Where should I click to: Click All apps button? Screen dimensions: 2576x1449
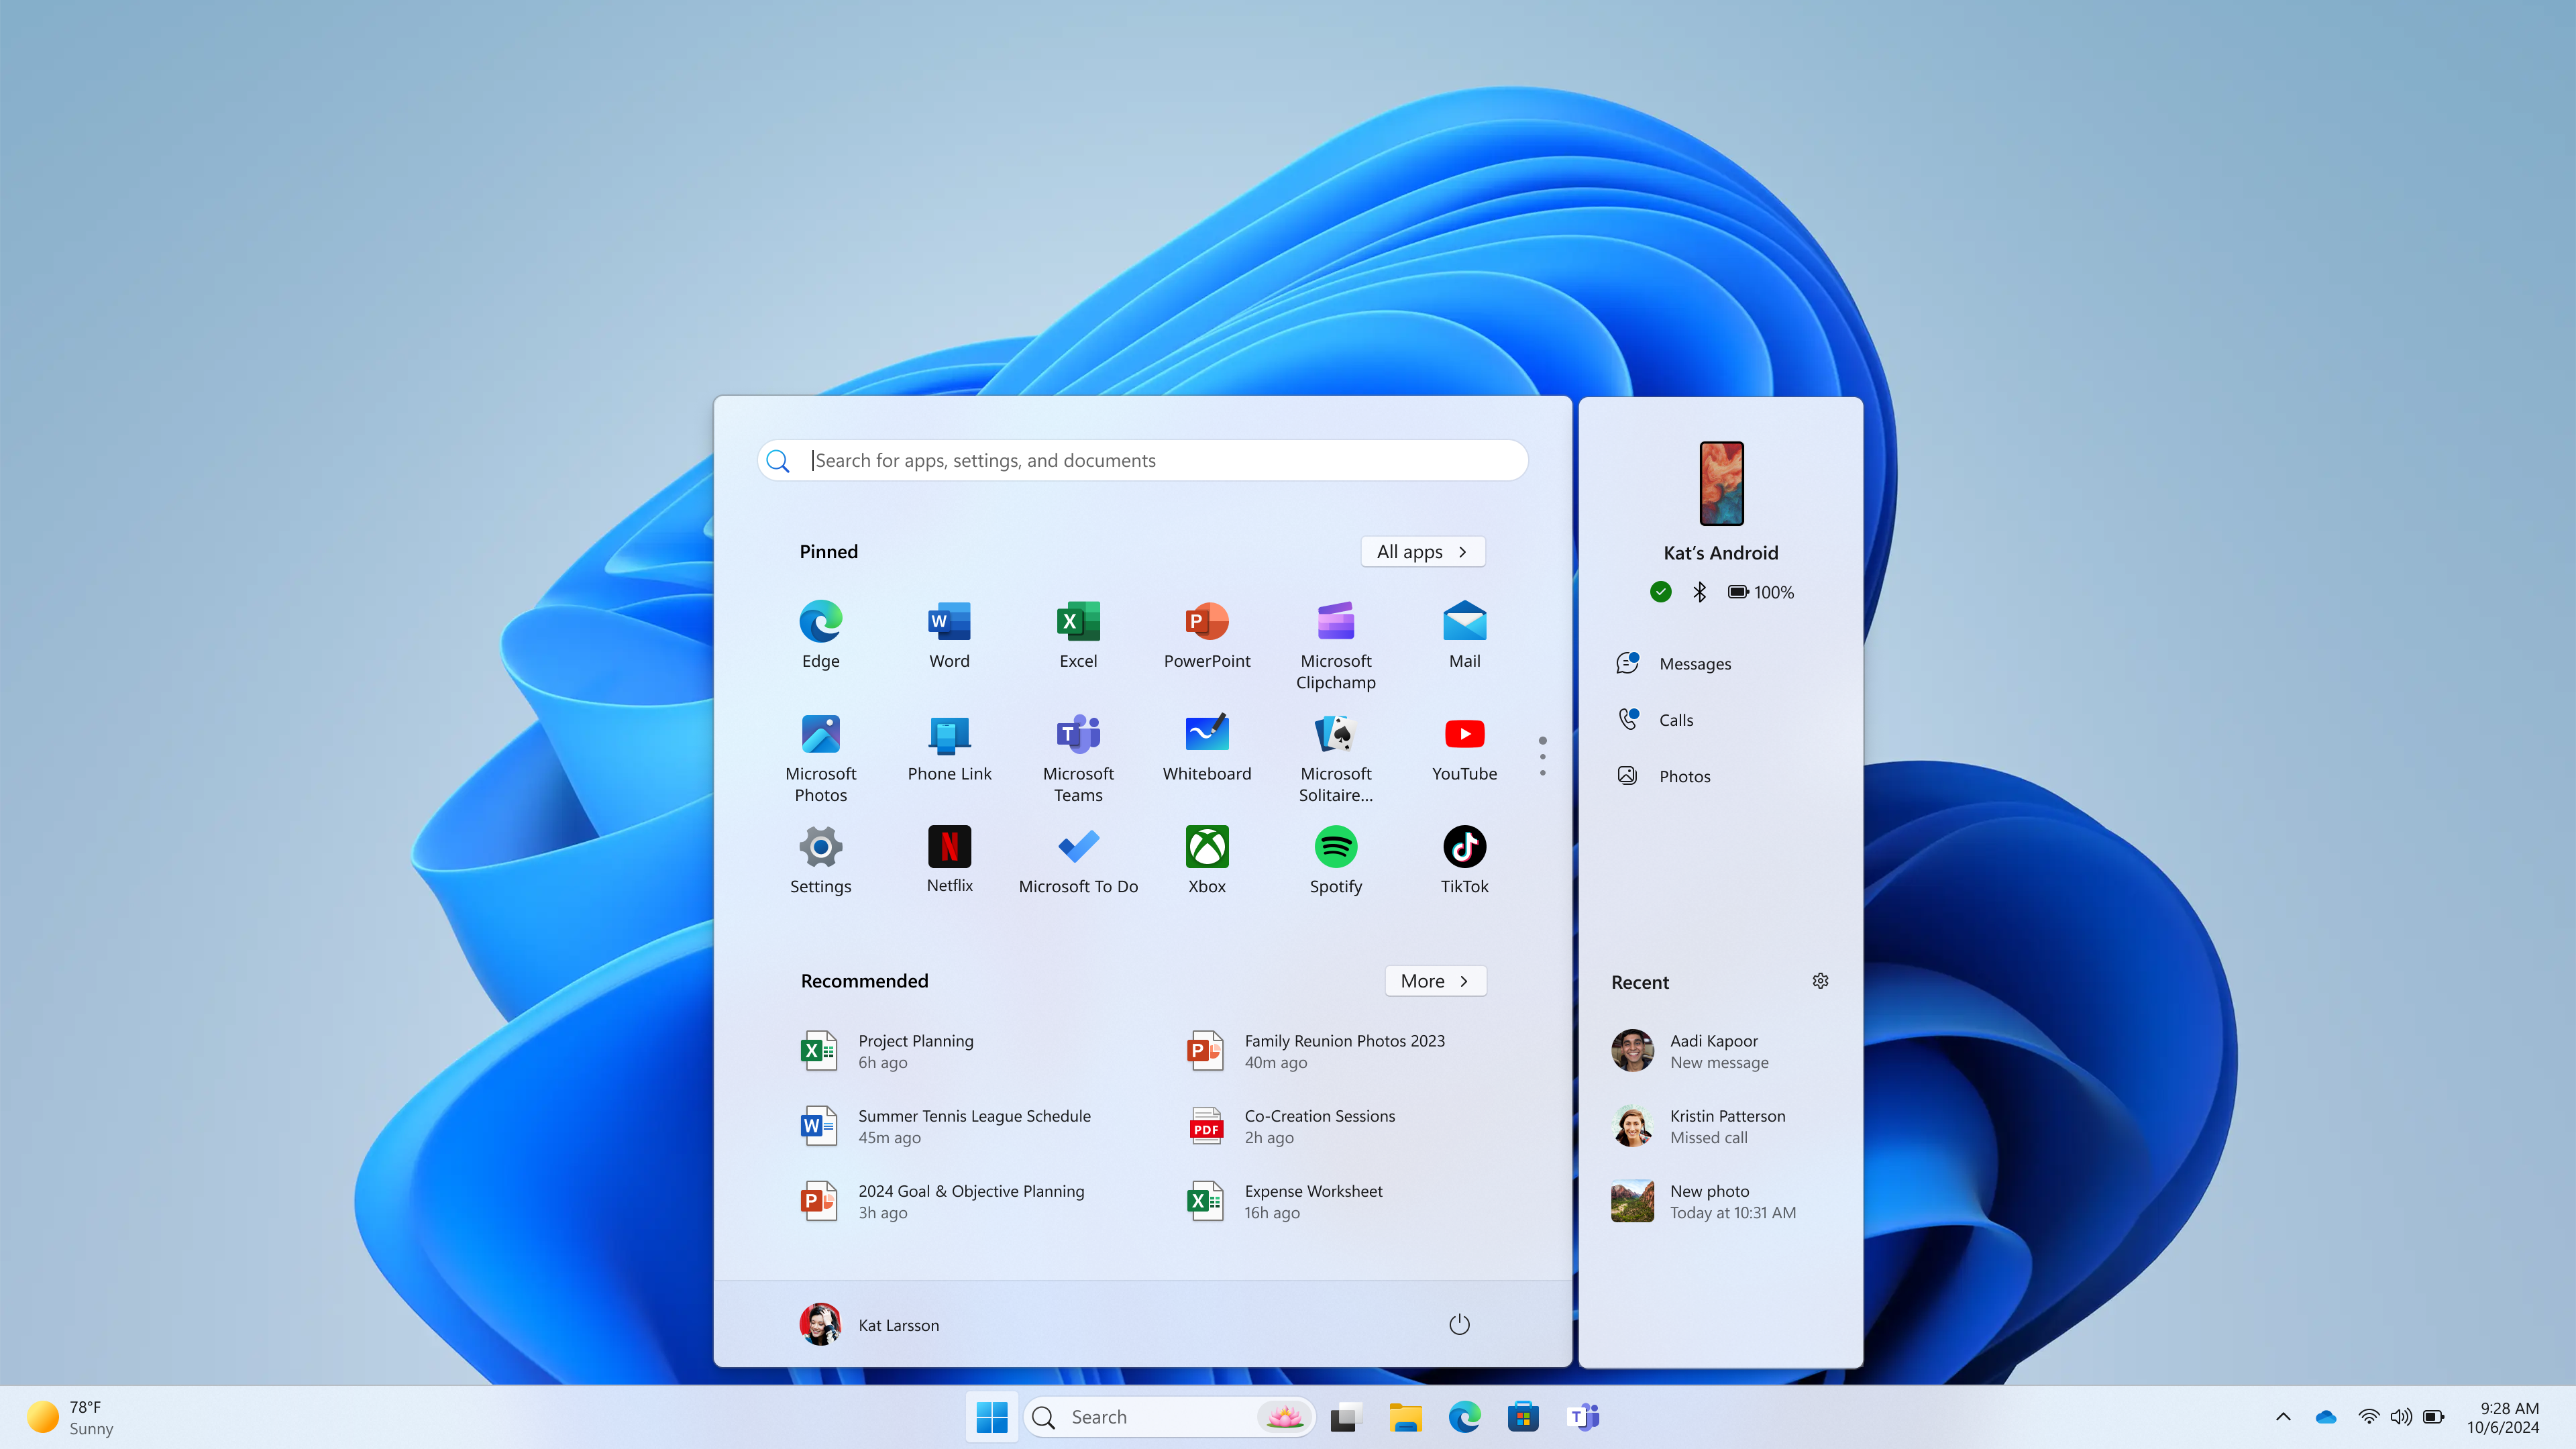pyautogui.click(x=1424, y=550)
